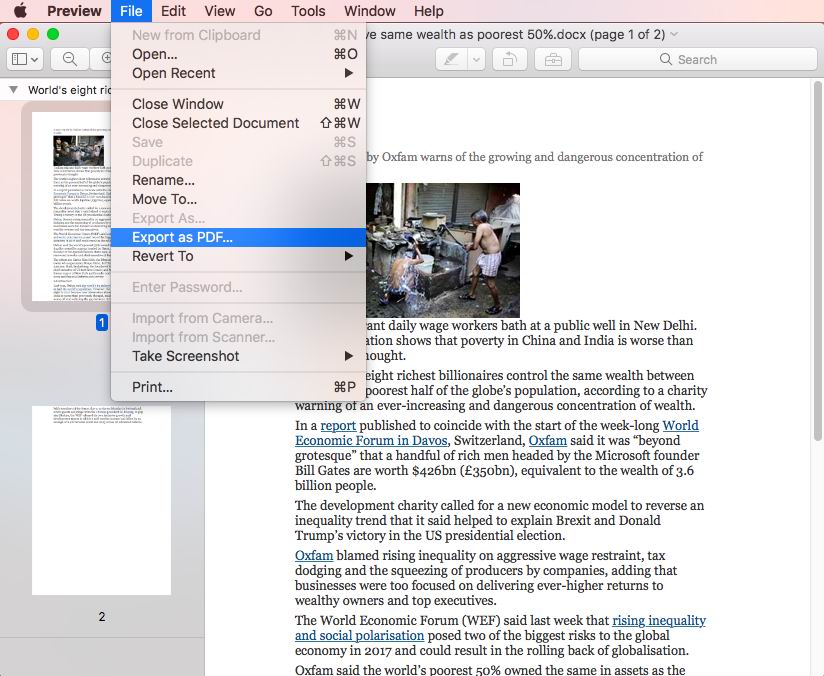This screenshot has height=676, width=824.
Task: Open the Apple menu
Action: coord(20,11)
